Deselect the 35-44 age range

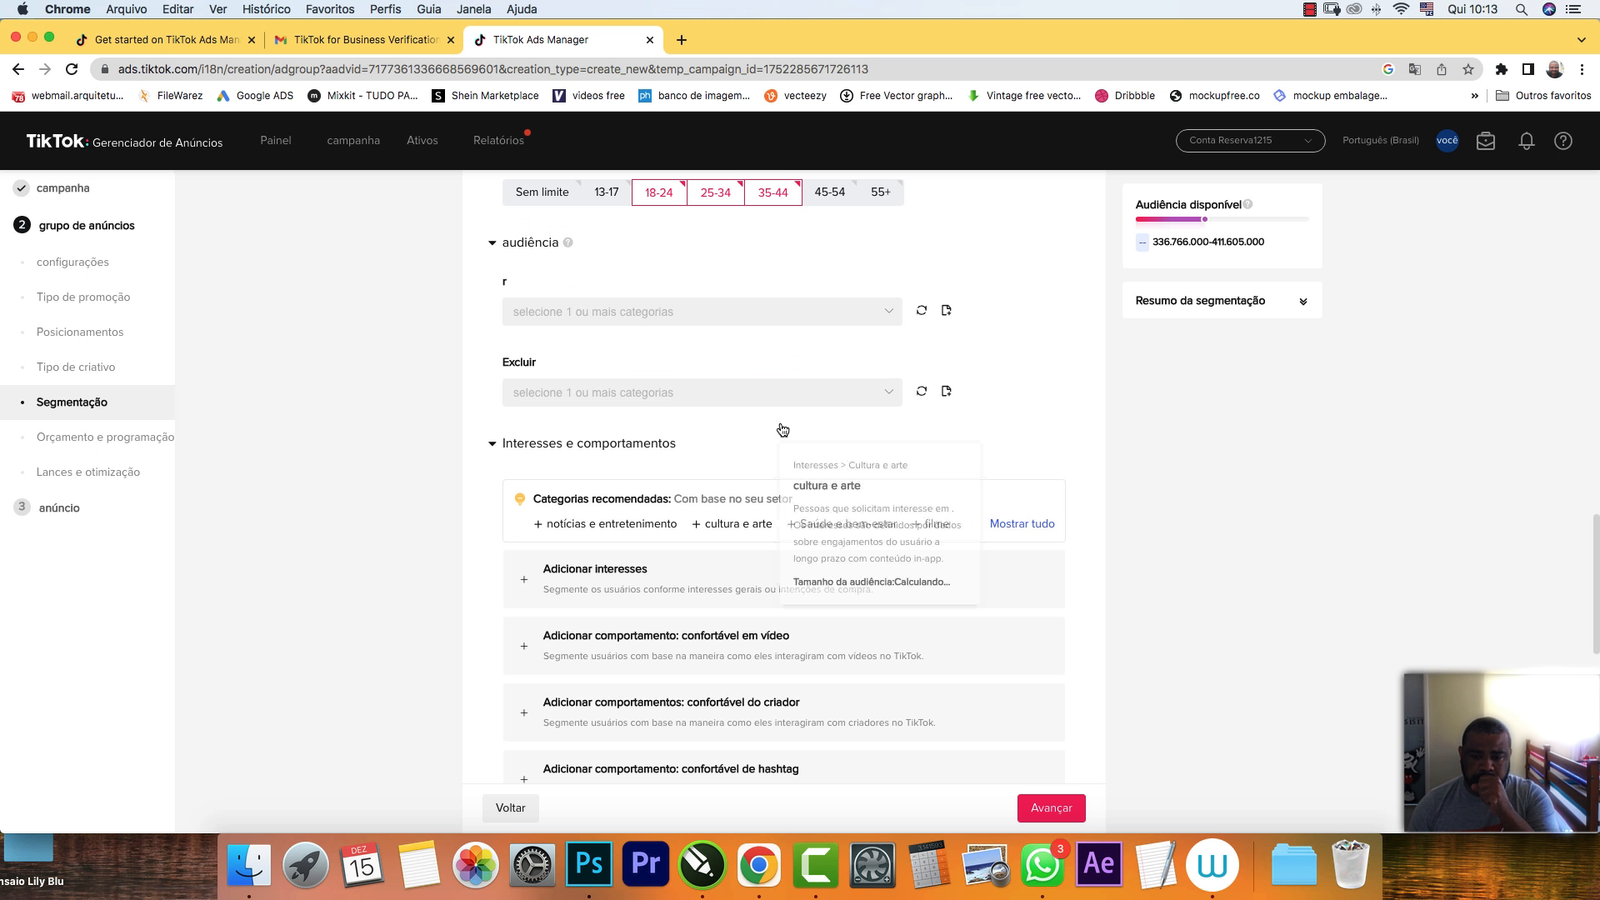tap(773, 192)
